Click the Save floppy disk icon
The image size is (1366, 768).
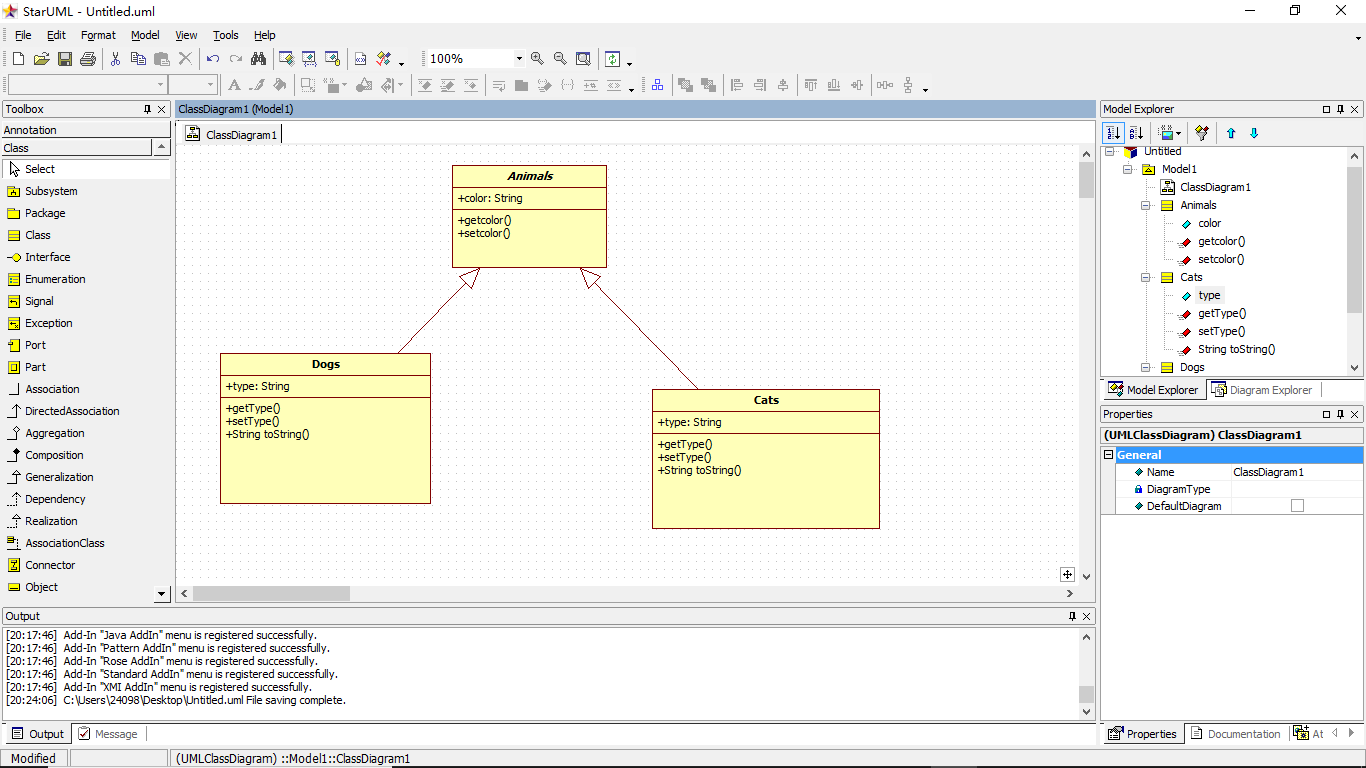coord(65,59)
